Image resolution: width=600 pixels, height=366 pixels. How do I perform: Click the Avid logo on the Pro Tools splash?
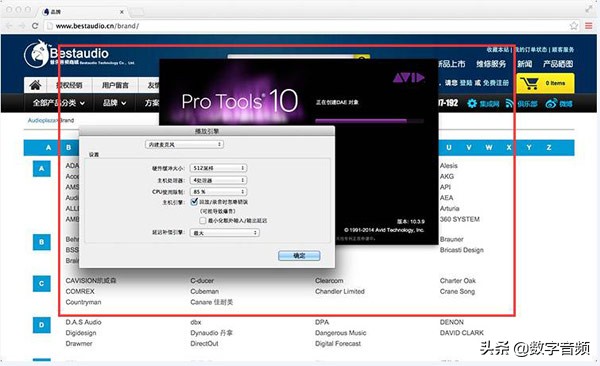point(408,78)
